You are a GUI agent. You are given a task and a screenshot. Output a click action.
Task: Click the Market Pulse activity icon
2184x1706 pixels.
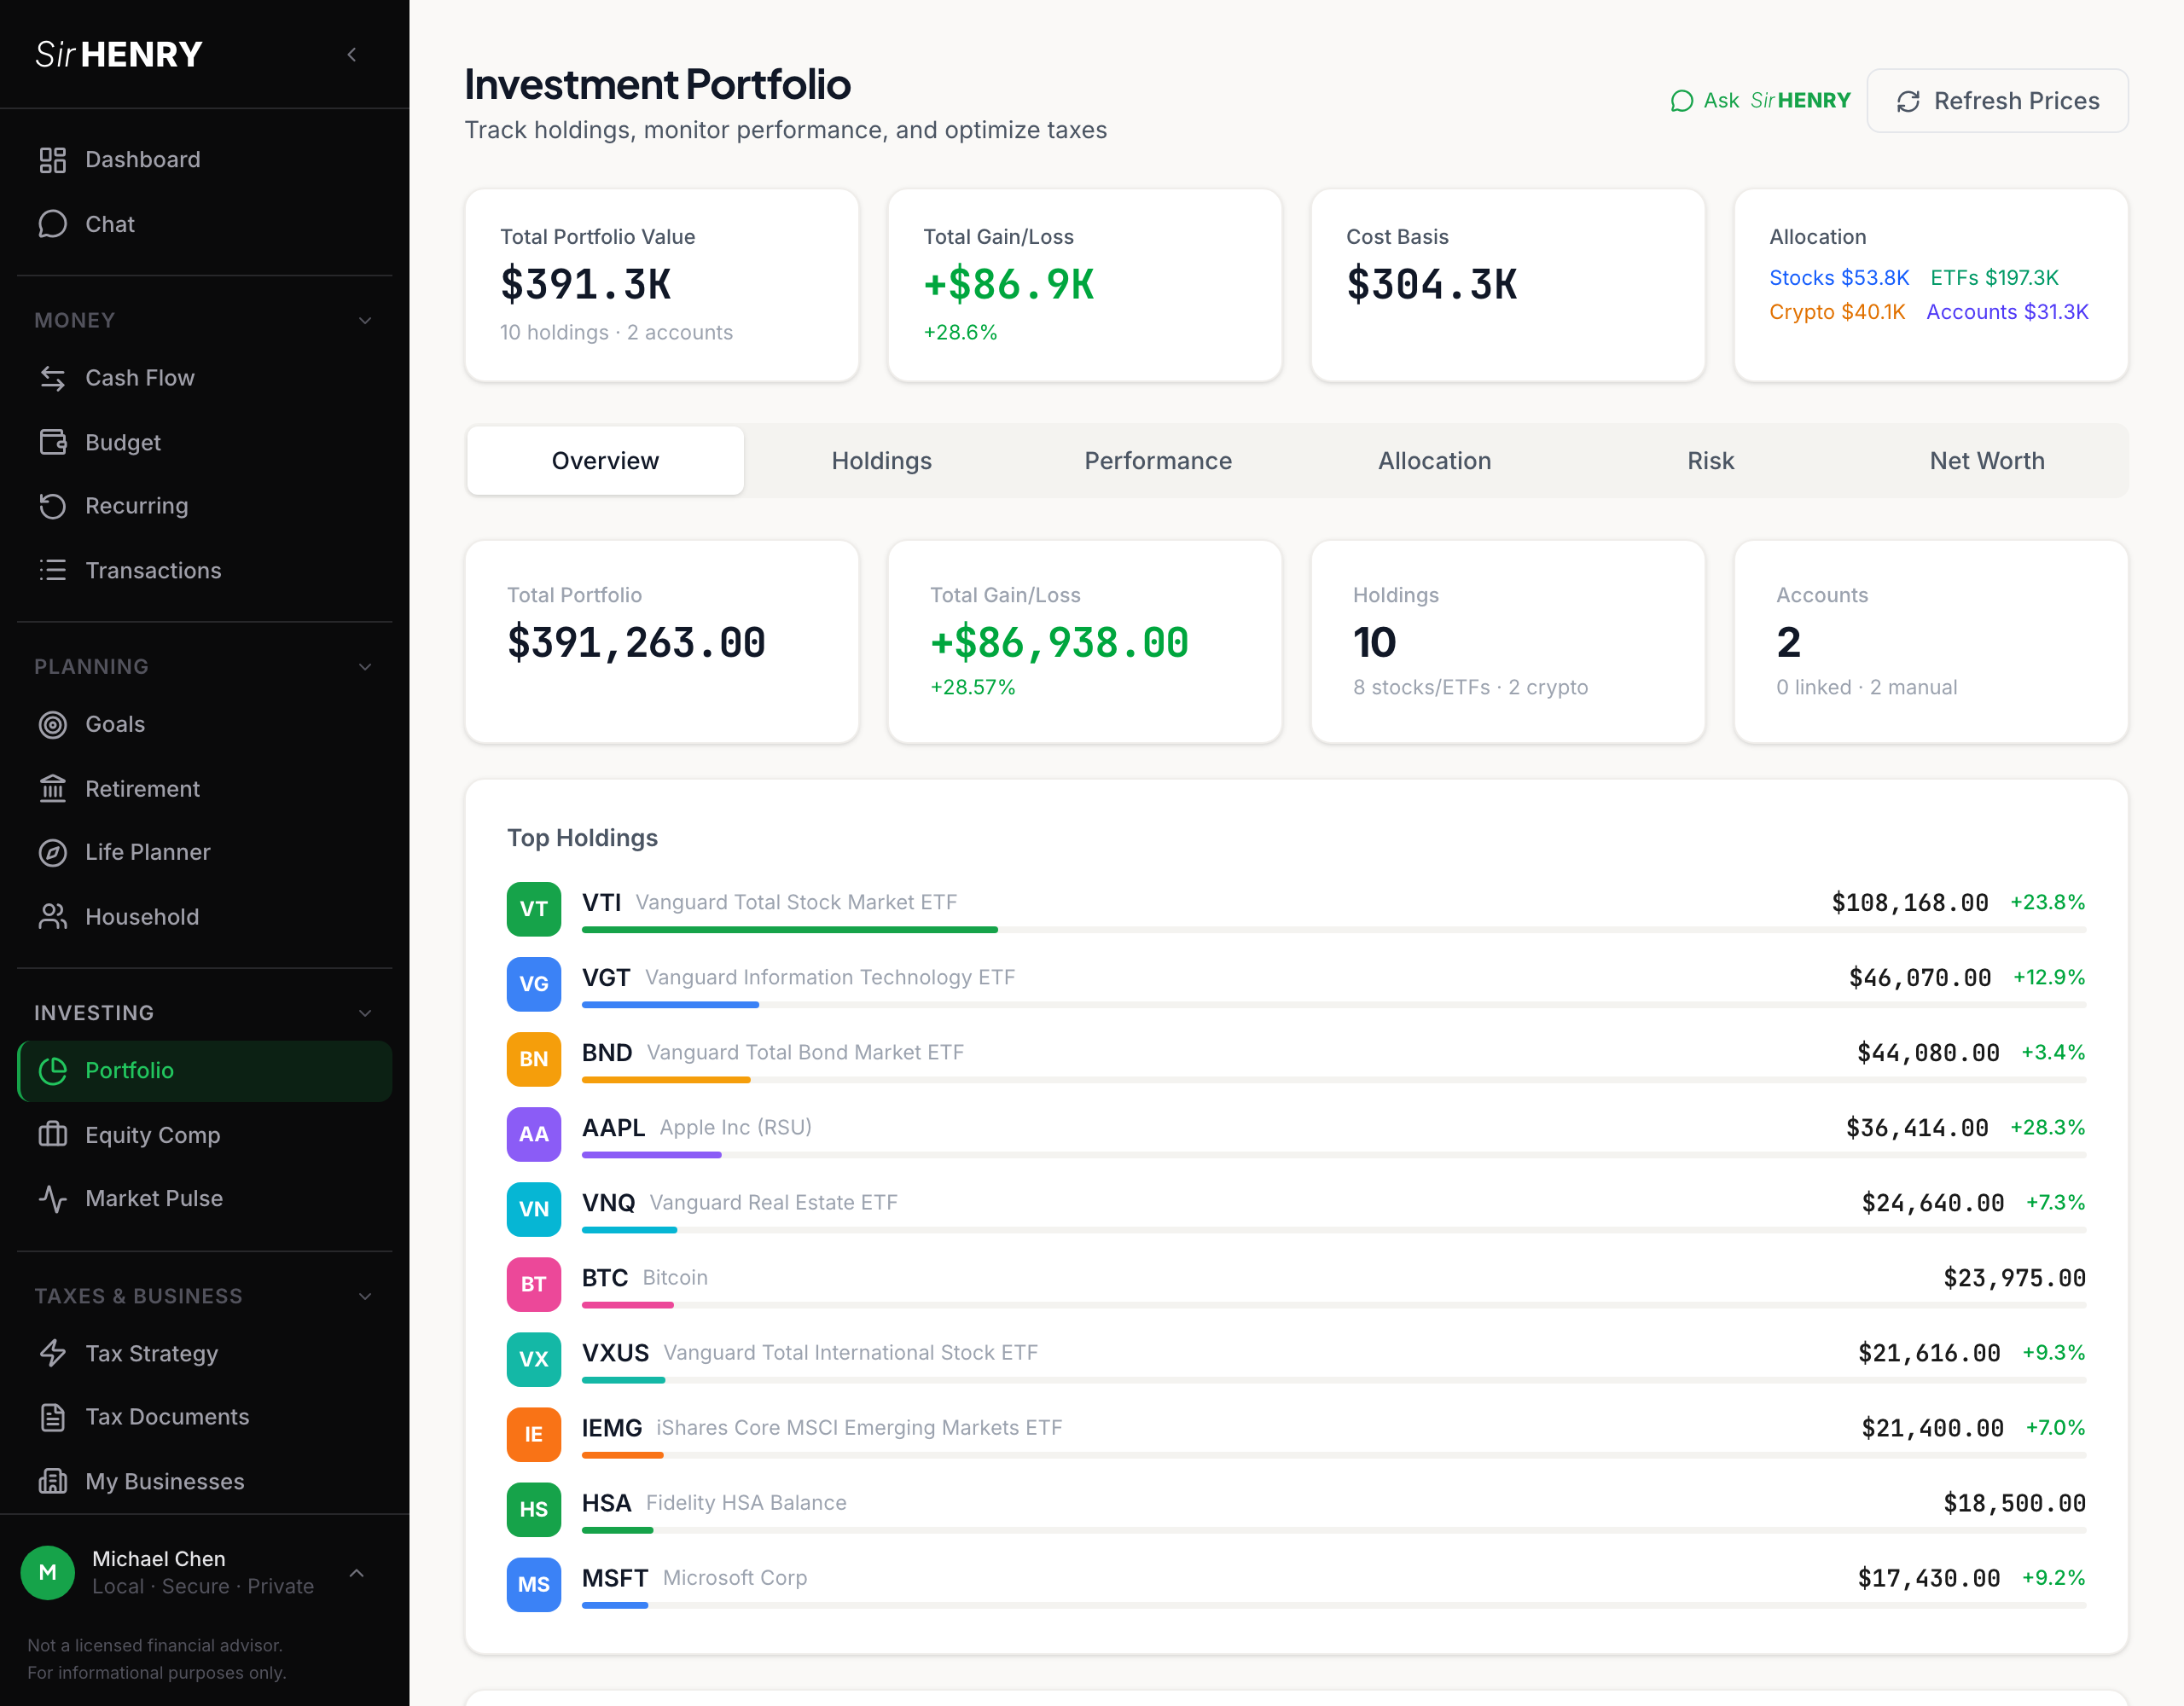[52, 1199]
